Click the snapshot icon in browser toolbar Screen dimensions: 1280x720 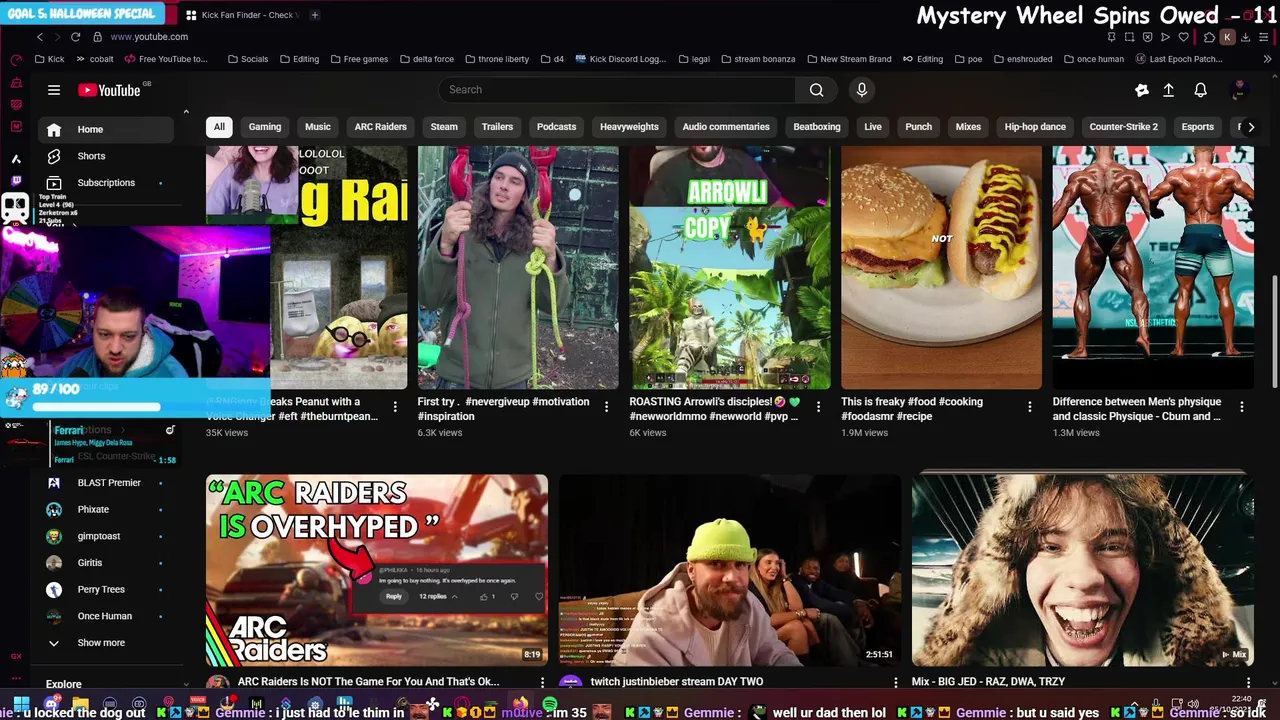coord(1129,37)
